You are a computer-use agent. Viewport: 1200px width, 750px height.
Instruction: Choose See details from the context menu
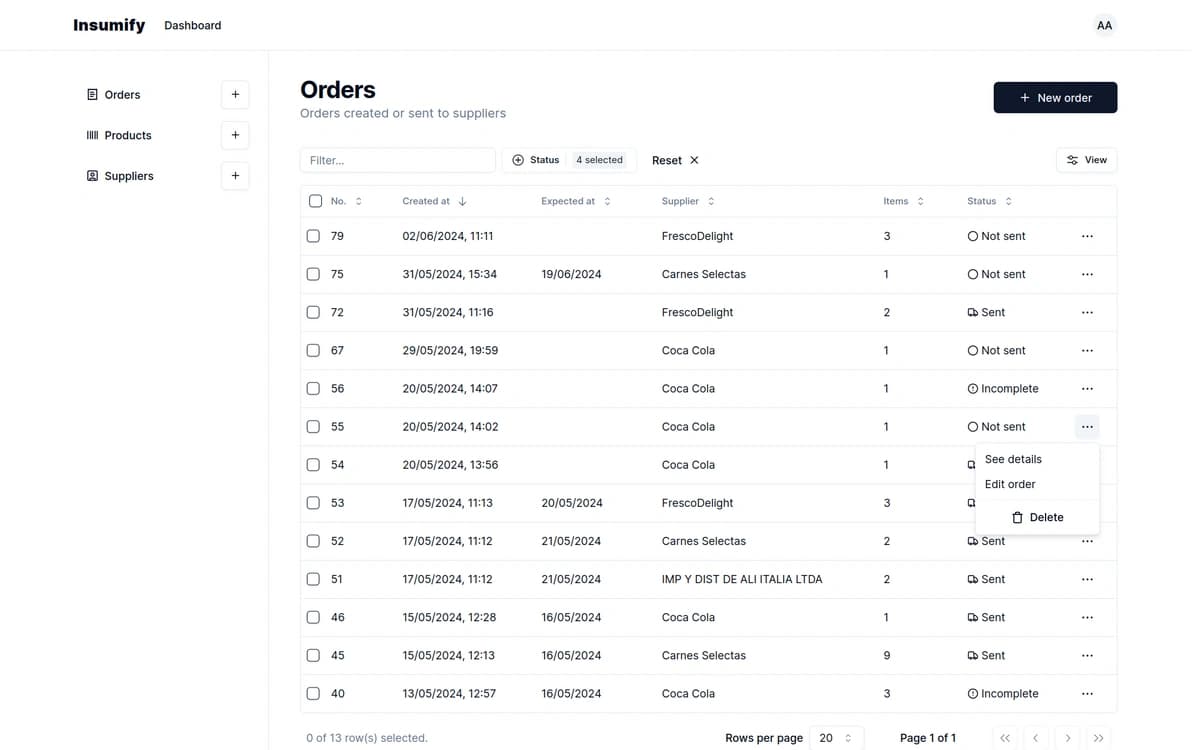1037,459
